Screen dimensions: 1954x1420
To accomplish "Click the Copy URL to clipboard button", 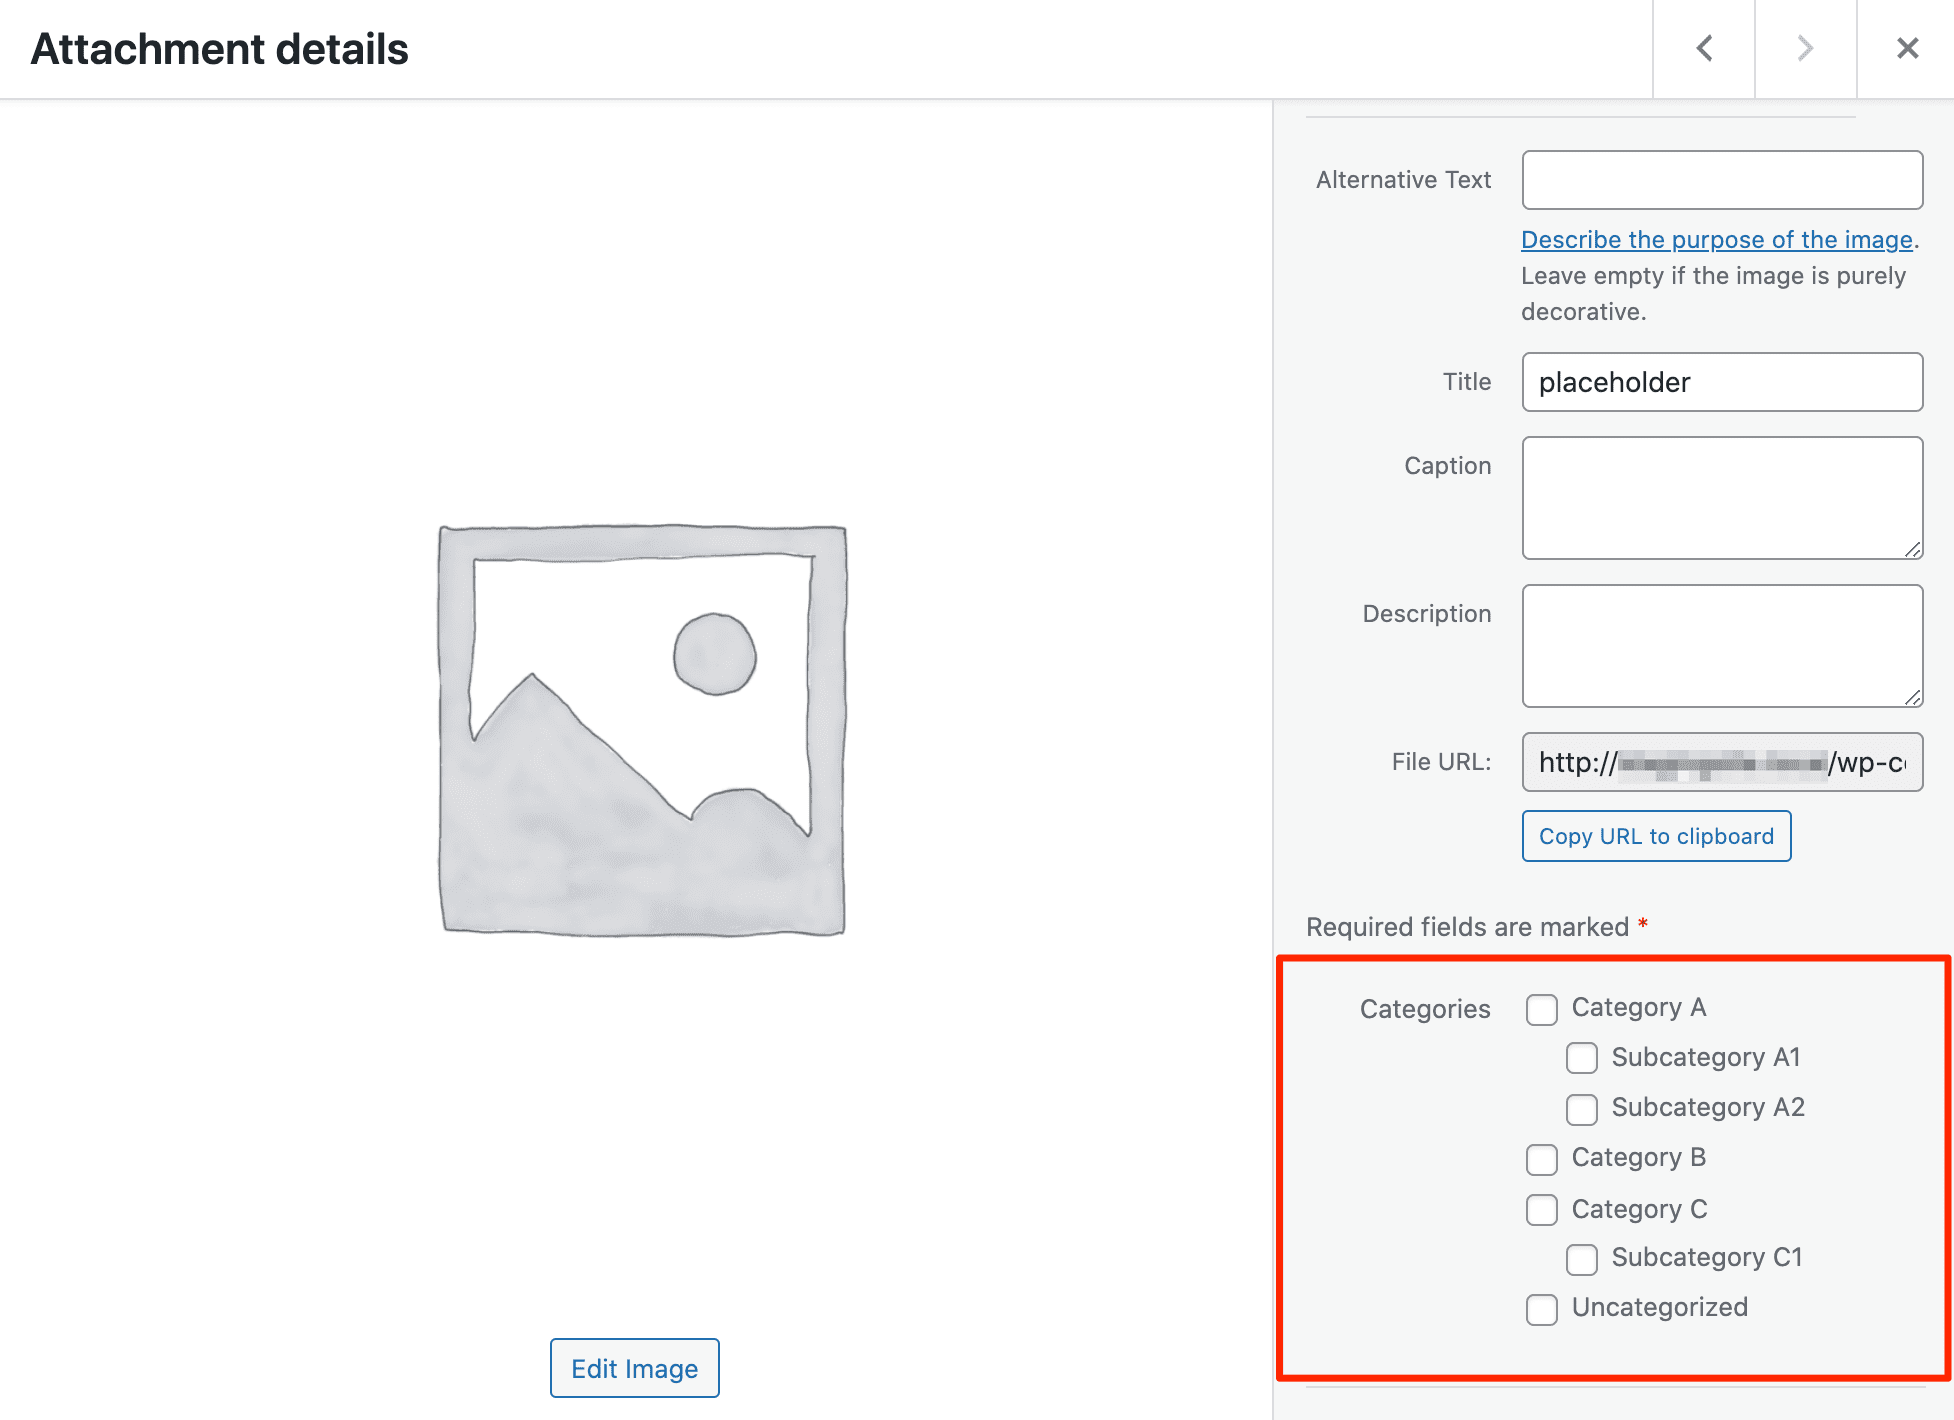I will pos(1657,834).
